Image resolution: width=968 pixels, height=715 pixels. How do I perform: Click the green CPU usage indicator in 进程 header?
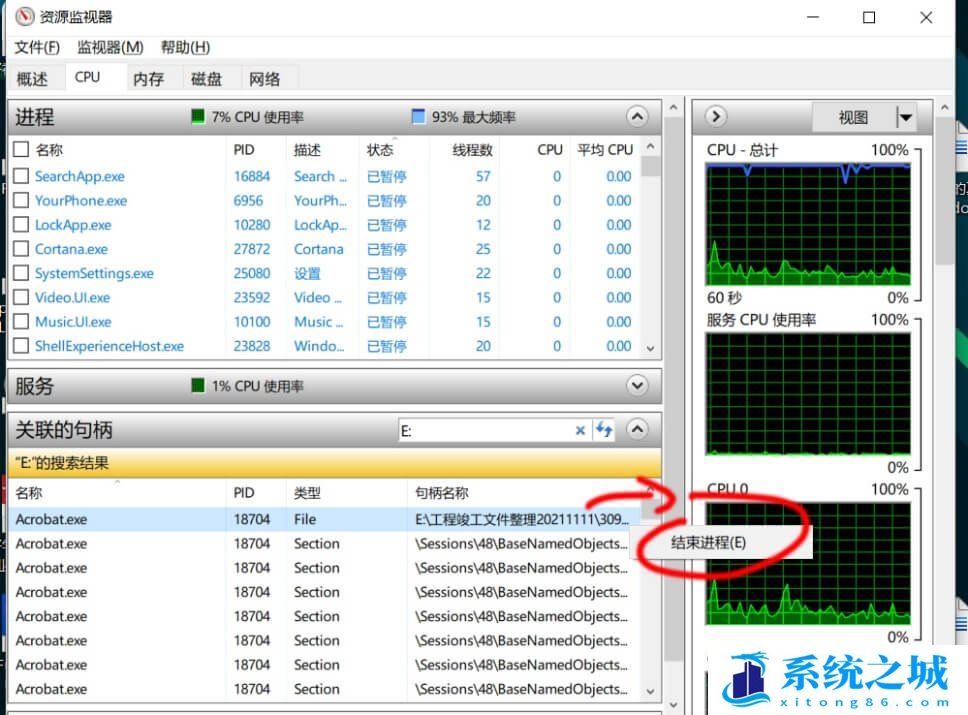click(198, 117)
